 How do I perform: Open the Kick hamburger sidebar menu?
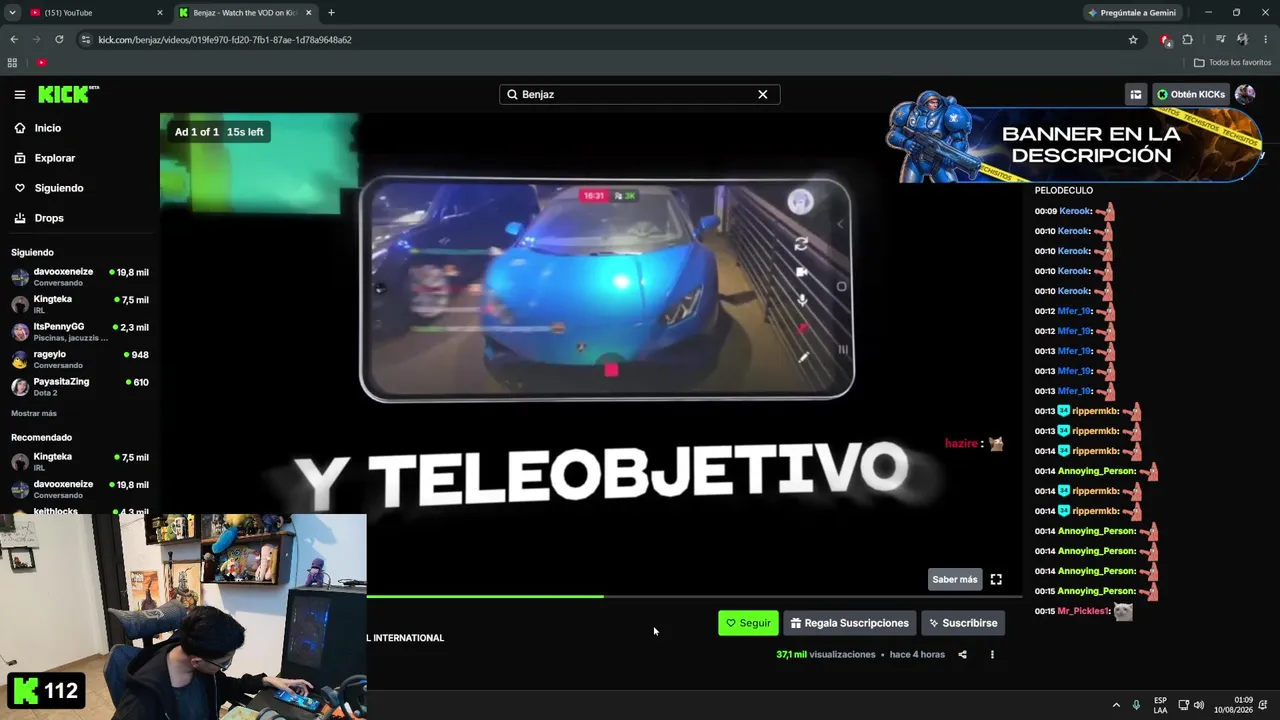pos(20,94)
